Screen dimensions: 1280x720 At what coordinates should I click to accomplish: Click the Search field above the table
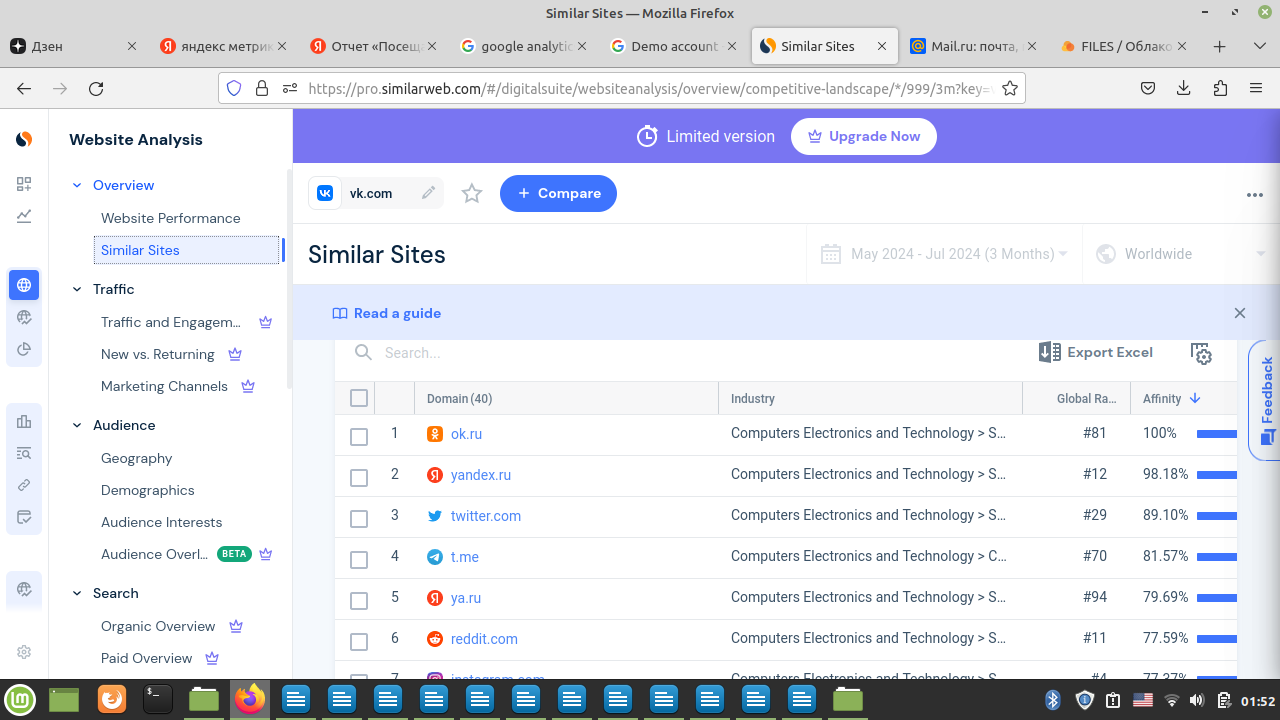(600, 353)
